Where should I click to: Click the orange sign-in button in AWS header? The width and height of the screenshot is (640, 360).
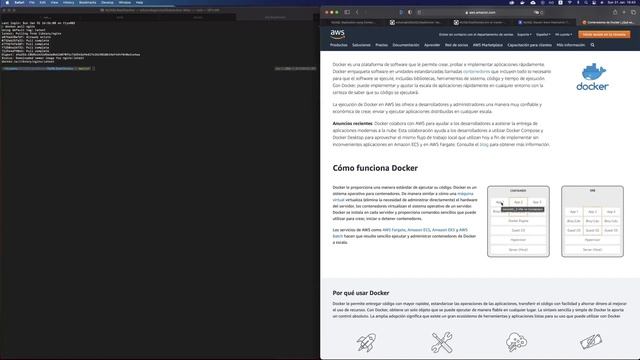[x=604, y=35]
